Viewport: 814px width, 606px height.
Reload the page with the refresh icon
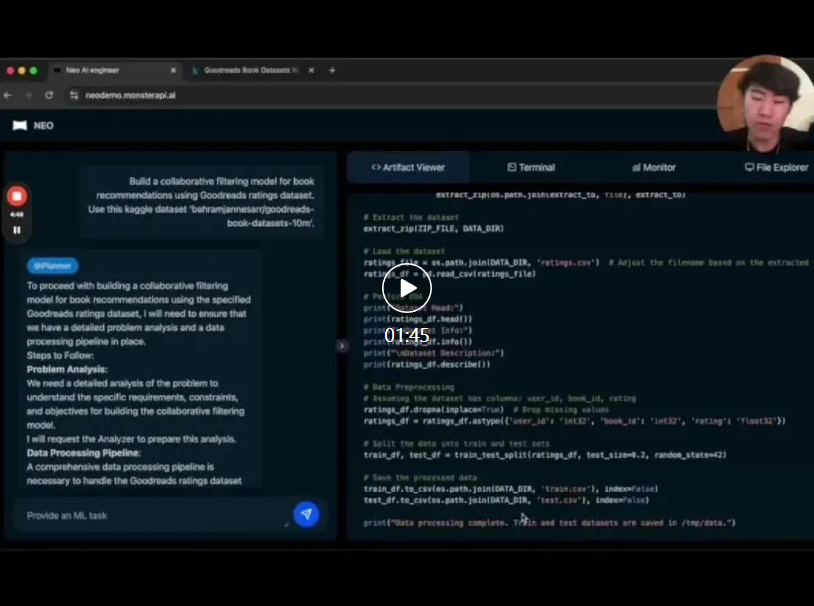49,95
